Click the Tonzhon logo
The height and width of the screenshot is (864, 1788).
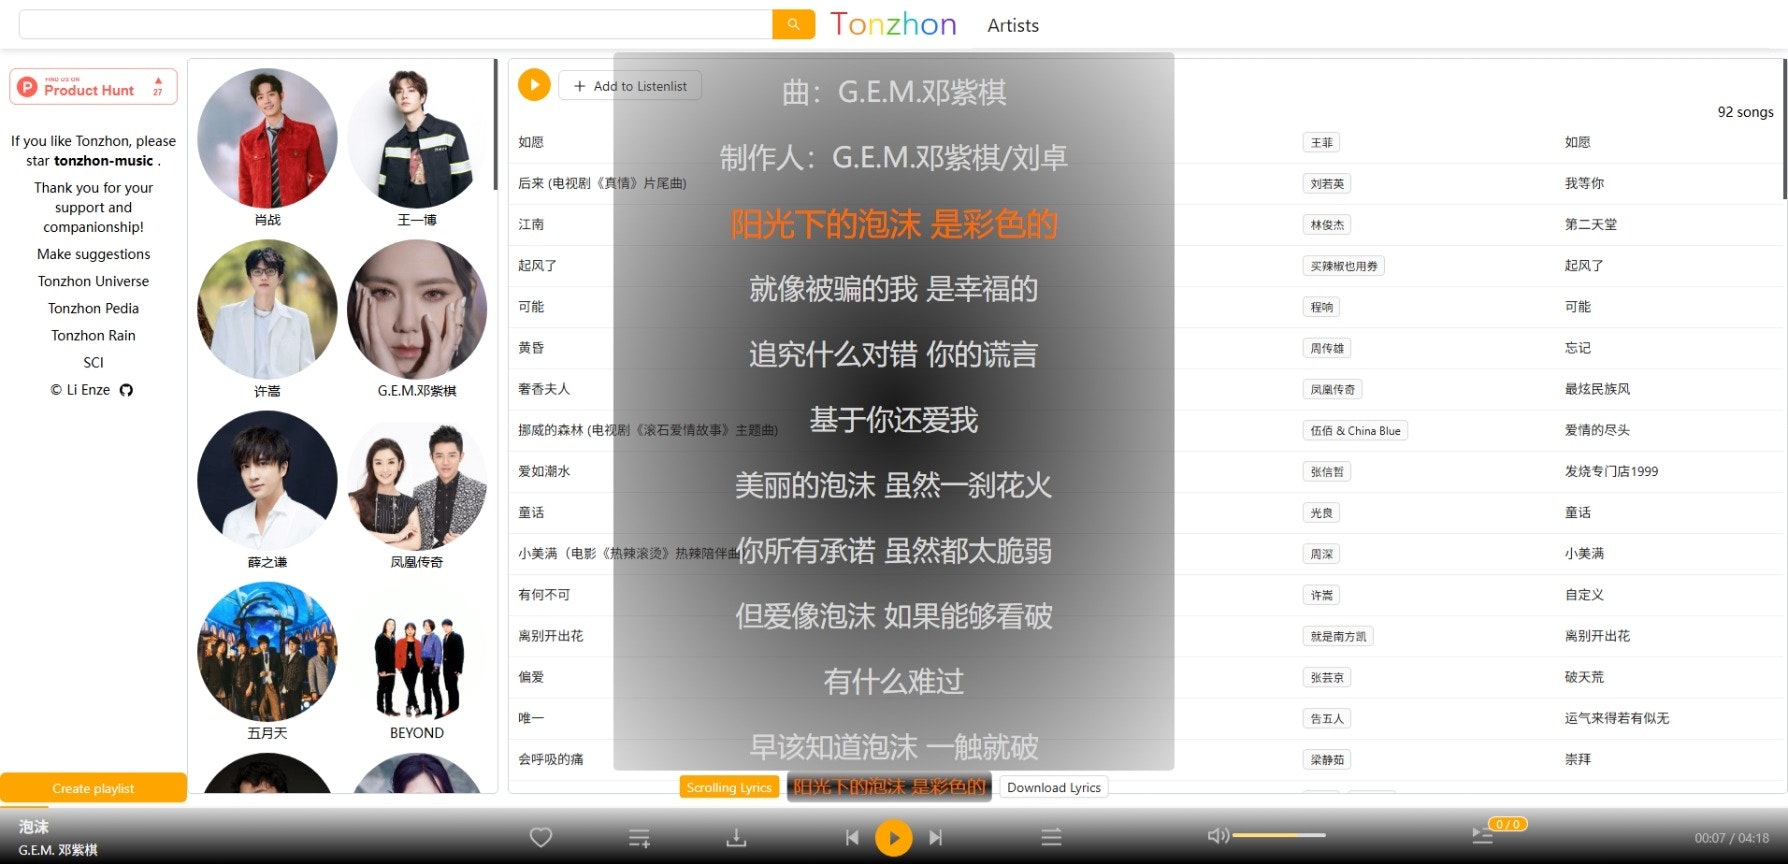click(x=893, y=24)
